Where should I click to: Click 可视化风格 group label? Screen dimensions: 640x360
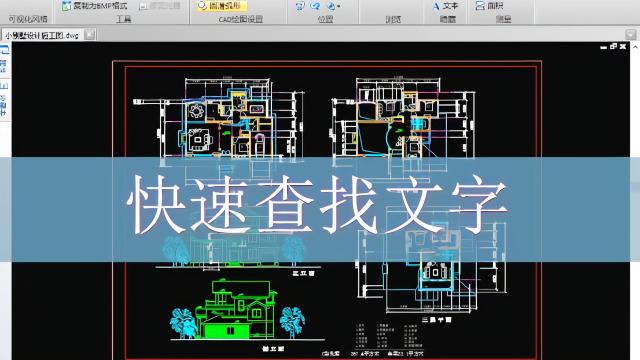28,19
